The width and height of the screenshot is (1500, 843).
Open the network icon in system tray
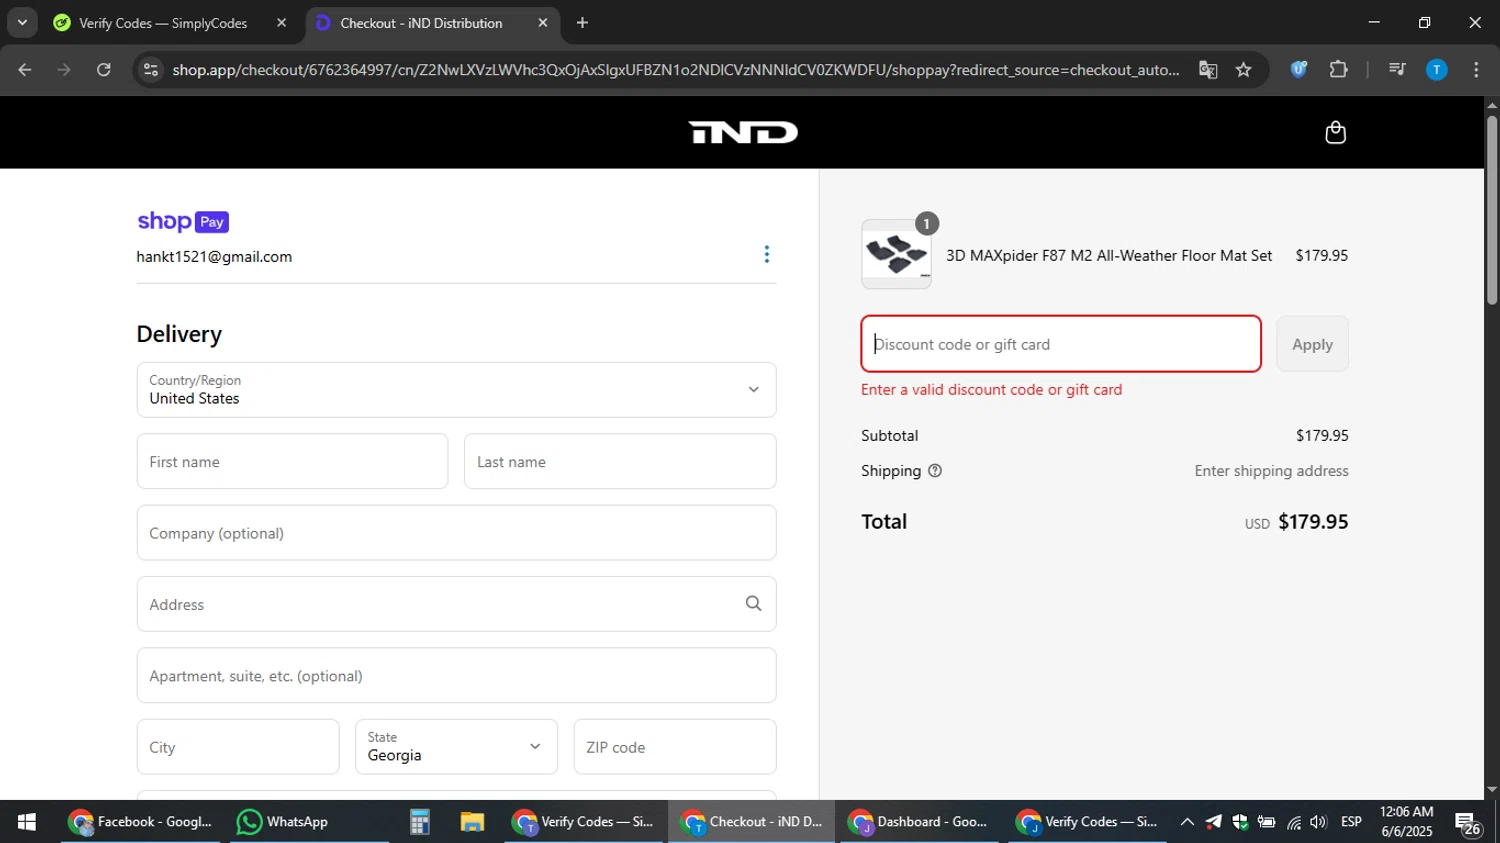click(1294, 822)
